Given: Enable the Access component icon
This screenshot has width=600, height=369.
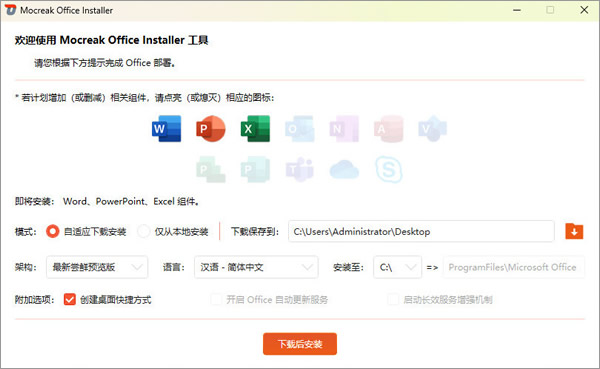Looking at the screenshot, I should coord(388,129).
